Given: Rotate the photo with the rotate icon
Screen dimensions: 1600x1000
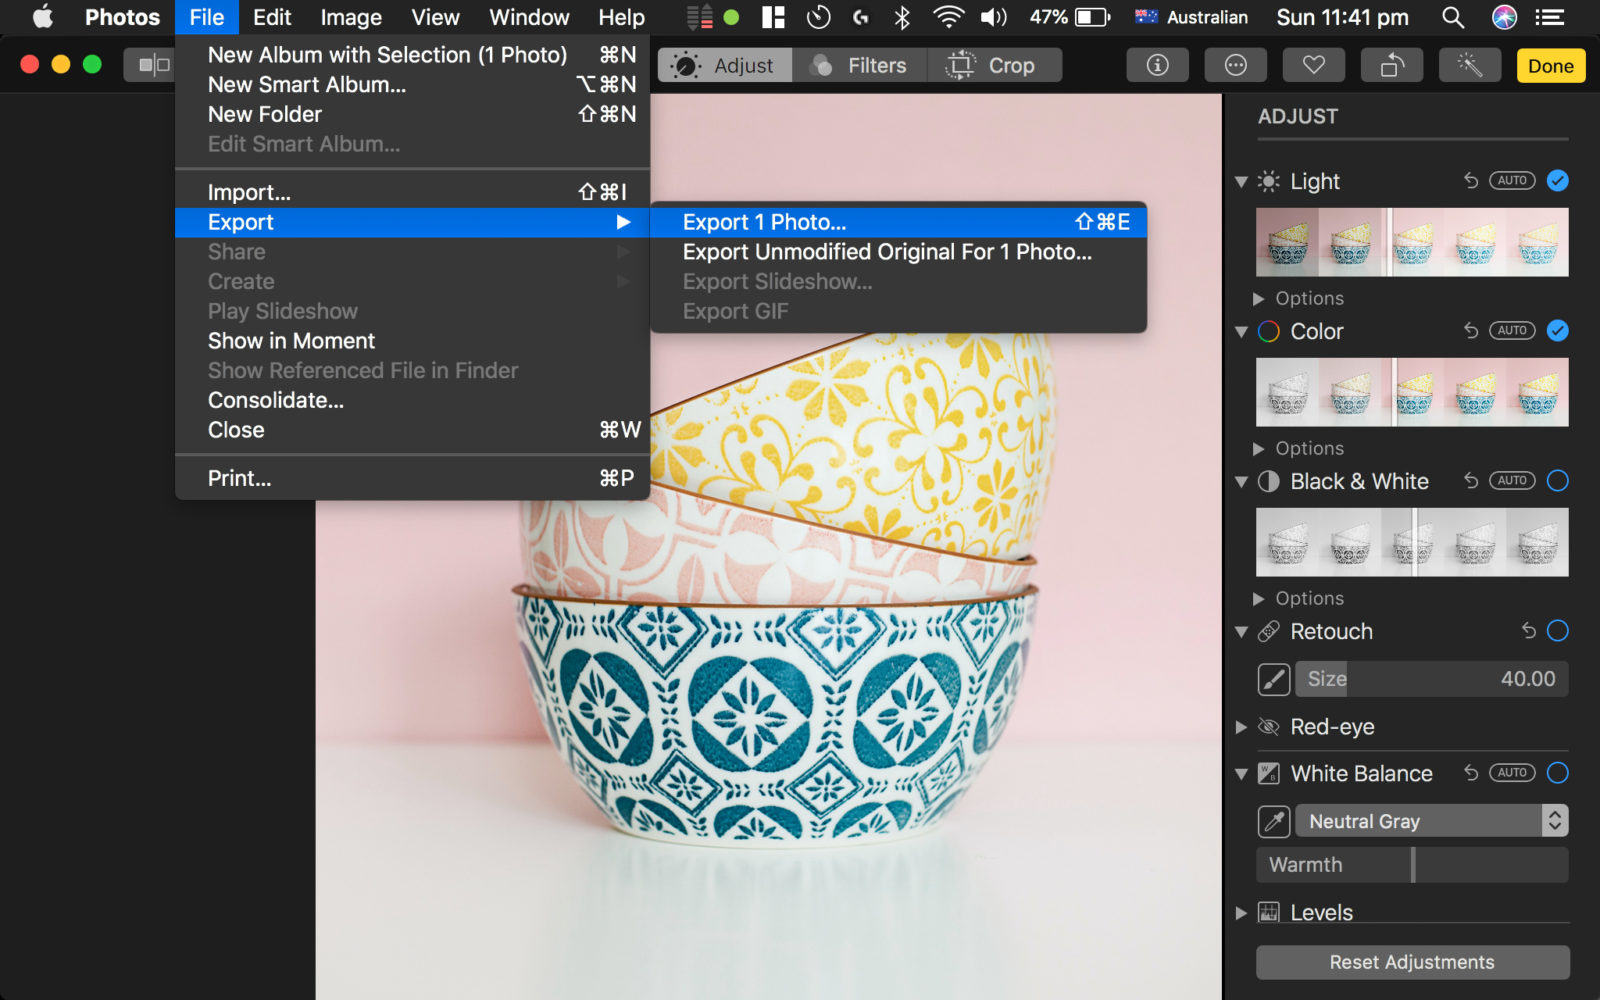Looking at the screenshot, I should [1391, 65].
